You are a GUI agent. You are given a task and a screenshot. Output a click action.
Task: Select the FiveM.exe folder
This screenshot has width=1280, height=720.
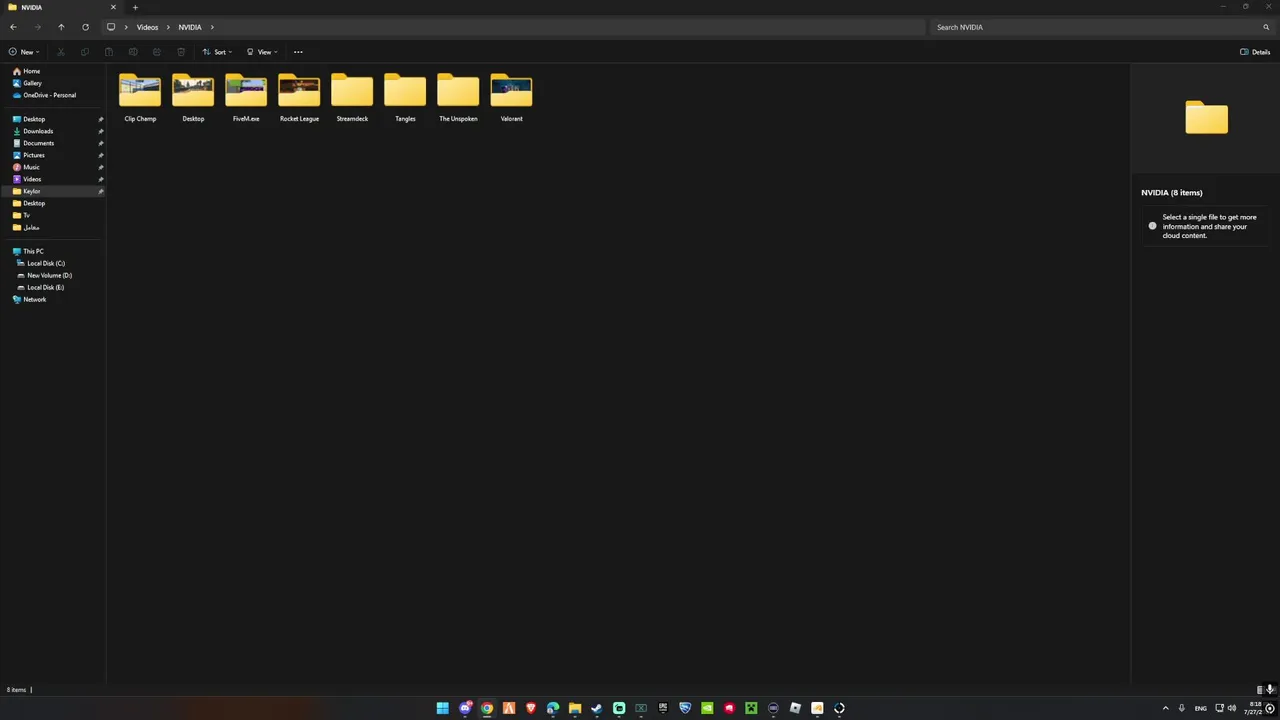pos(246,98)
